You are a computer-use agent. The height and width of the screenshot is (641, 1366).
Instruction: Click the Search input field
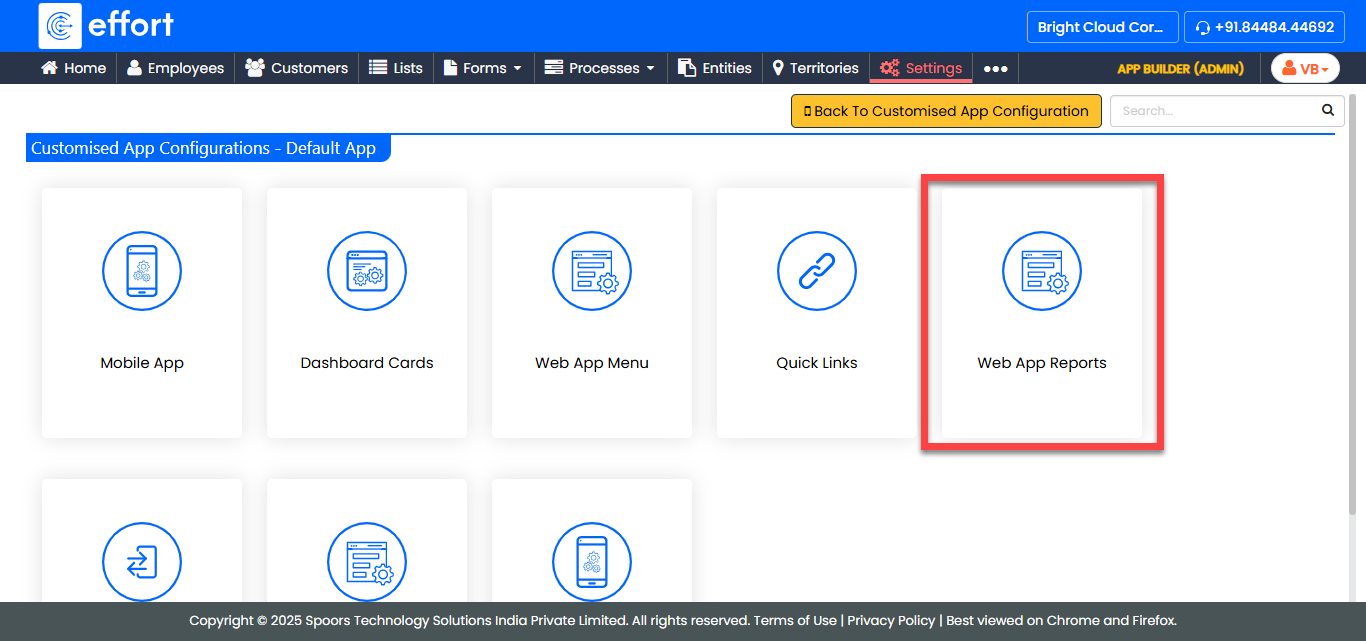1215,111
